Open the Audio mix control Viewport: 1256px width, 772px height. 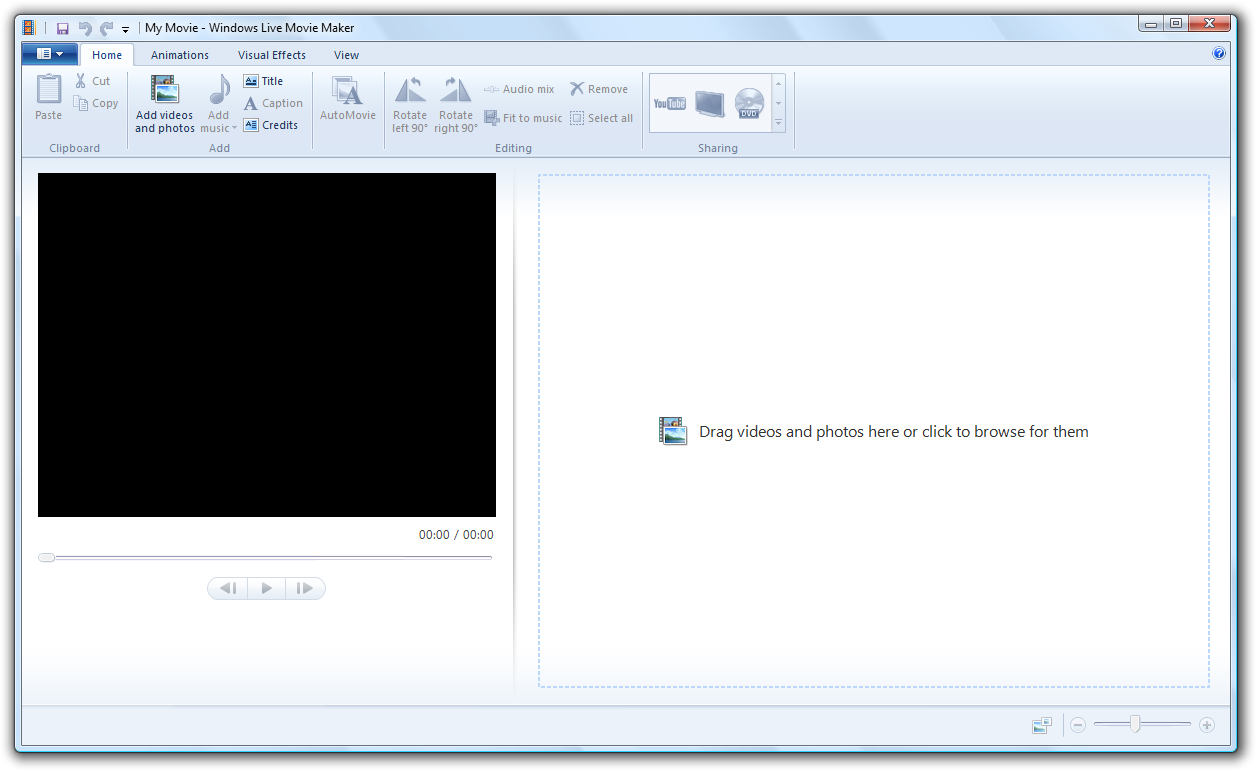tap(519, 89)
